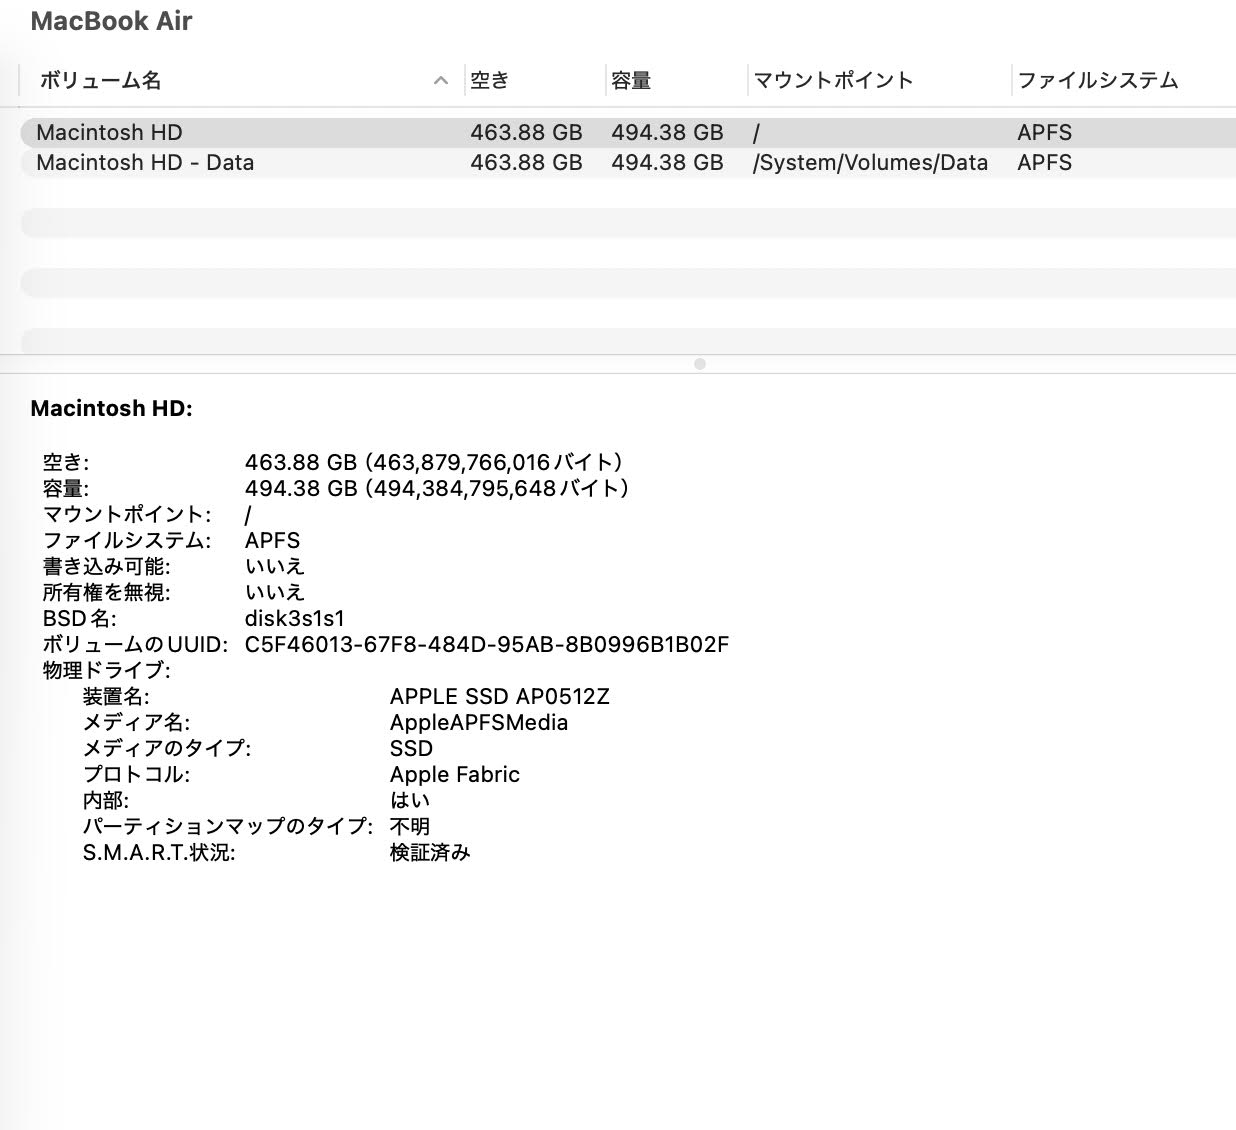
Task: Click the Macintosh HD: detail heading
Action: coord(111,408)
